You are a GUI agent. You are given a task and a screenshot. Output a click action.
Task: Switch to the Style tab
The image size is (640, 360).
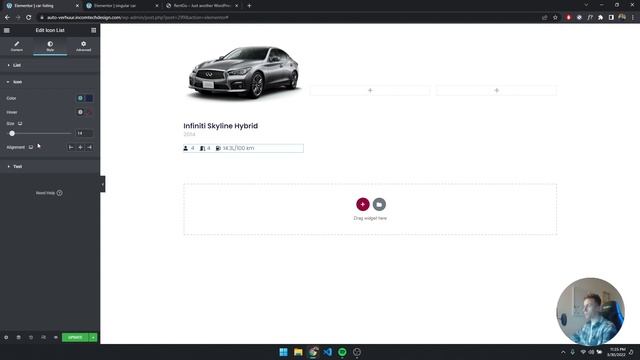click(x=50, y=46)
